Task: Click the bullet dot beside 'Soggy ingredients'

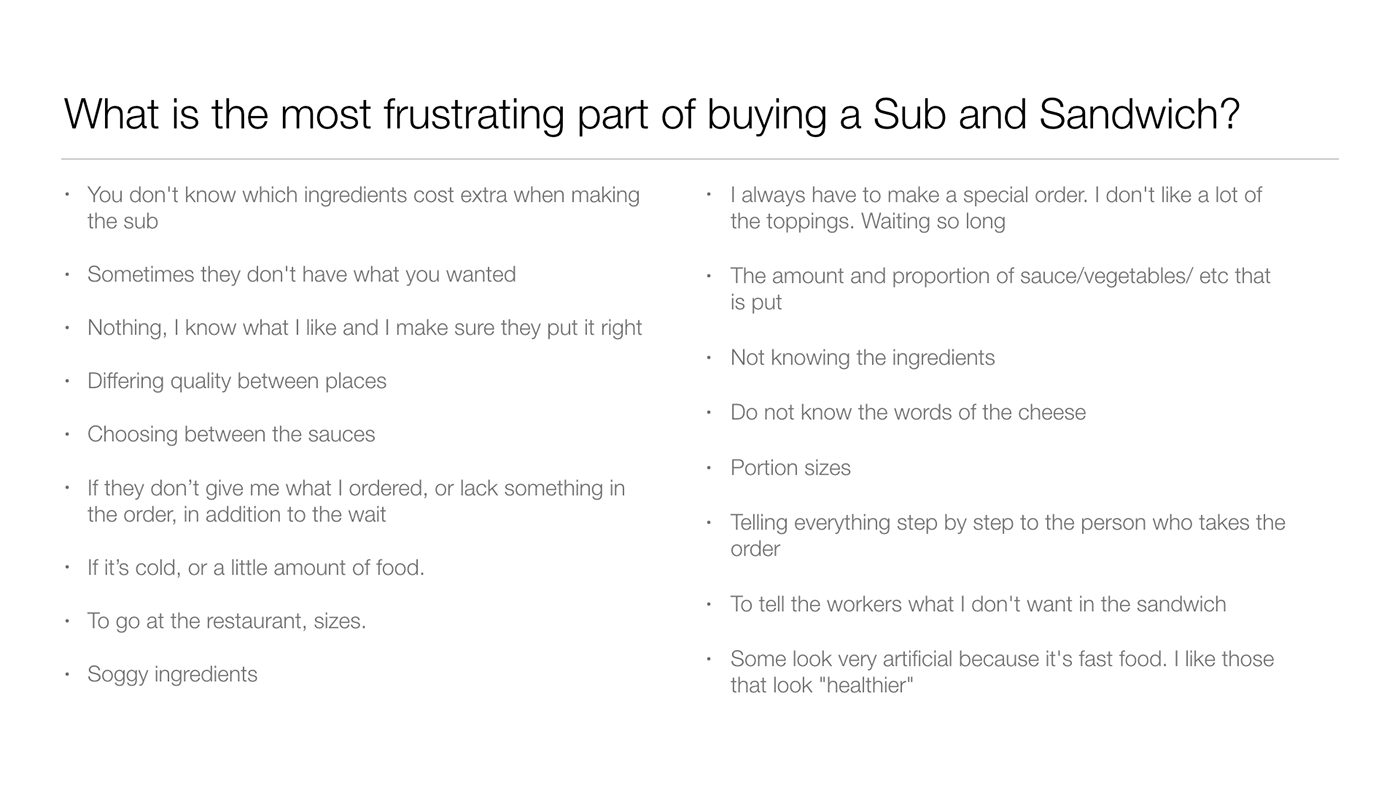Action: [68, 674]
